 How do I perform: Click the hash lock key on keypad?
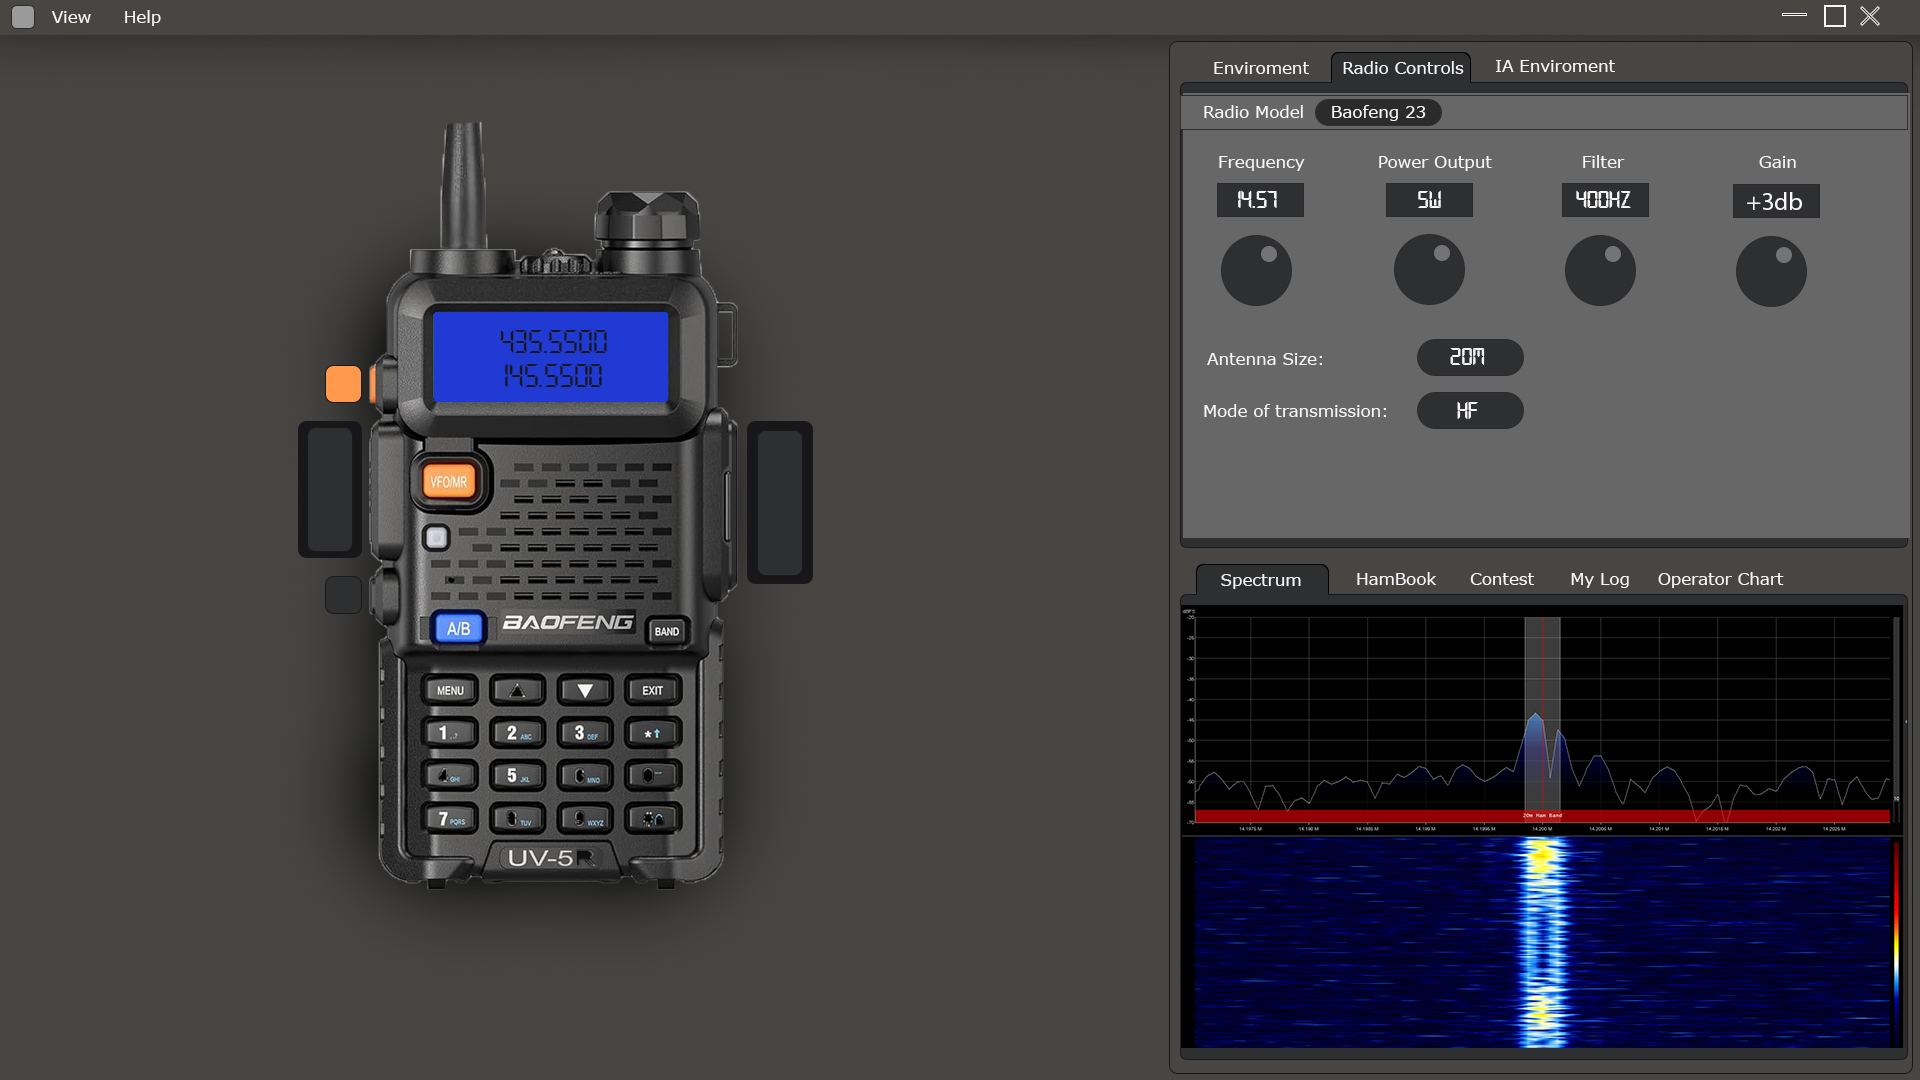[653, 819]
